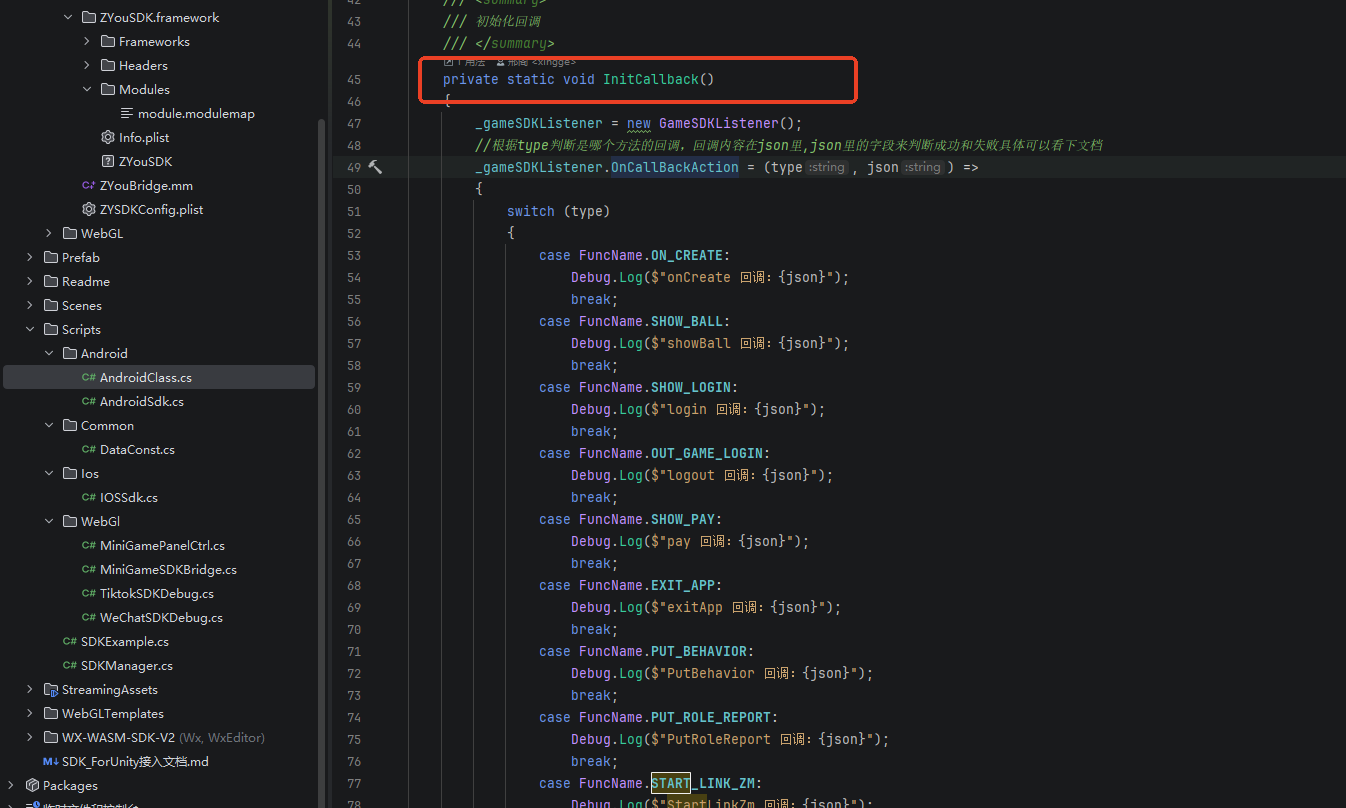
Task: Click the gear icon for ZYSDKConfig.plist
Action: [x=88, y=209]
